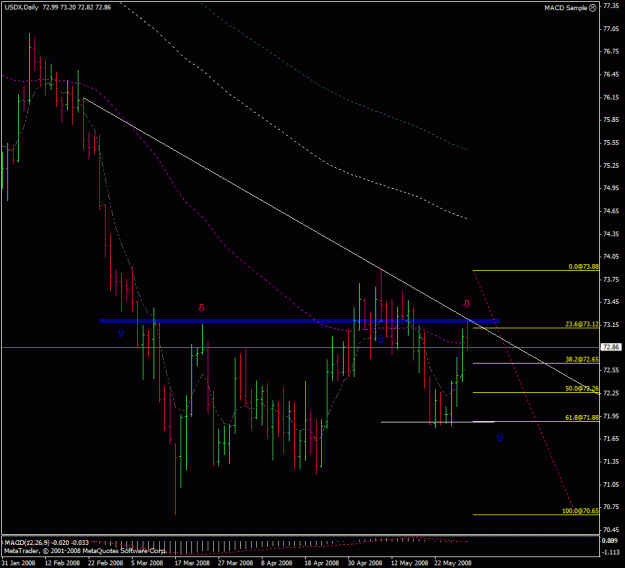Click 70.45 on the price axis

point(611,530)
